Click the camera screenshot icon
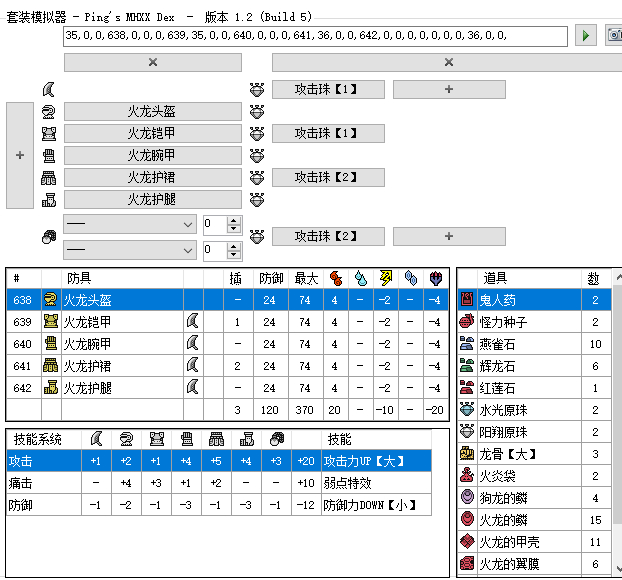The width and height of the screenshot is (622, 580). point(614,36)
